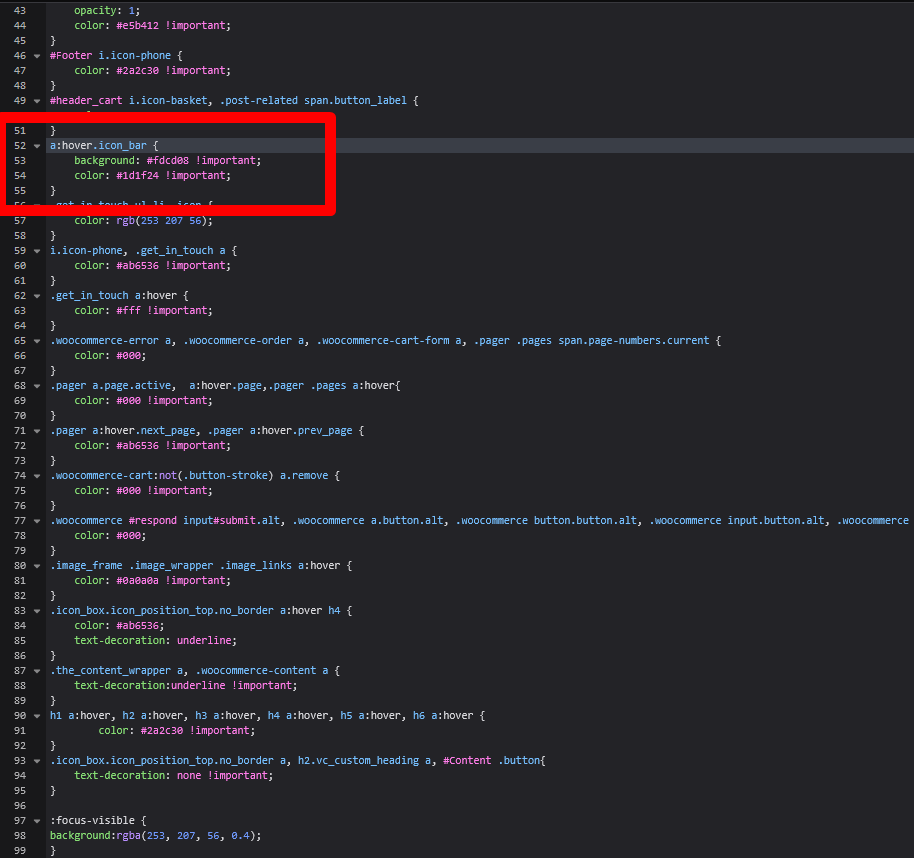Viewport: 914px width, 858px height.
Task: Fold the a:hover.icon_bar block
Action: click(37, 145)
